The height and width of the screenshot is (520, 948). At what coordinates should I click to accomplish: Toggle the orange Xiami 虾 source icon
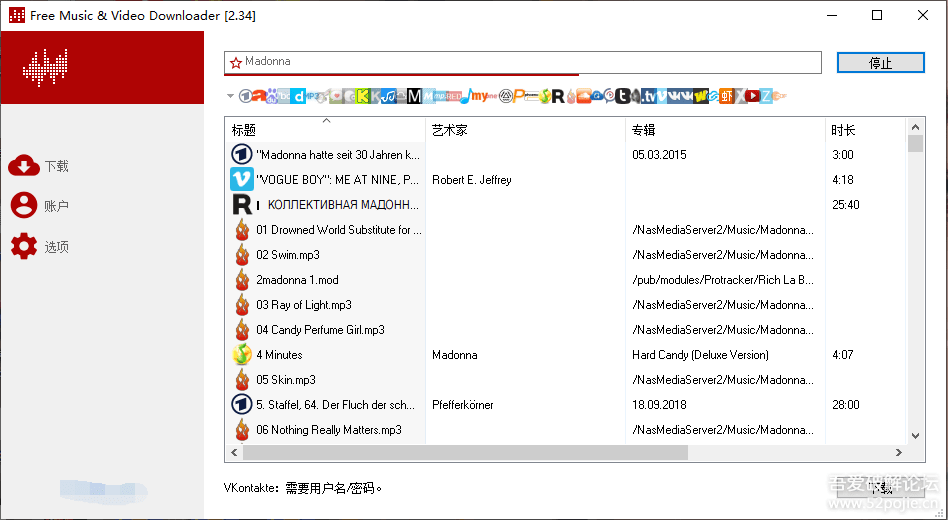[x=727, y=96]
